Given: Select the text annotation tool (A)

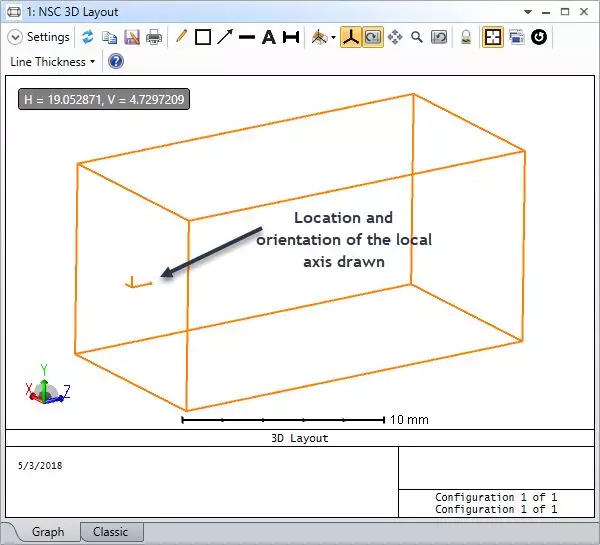Looking at the screenshot, I should pyautogui.click(x=268, y=37).
